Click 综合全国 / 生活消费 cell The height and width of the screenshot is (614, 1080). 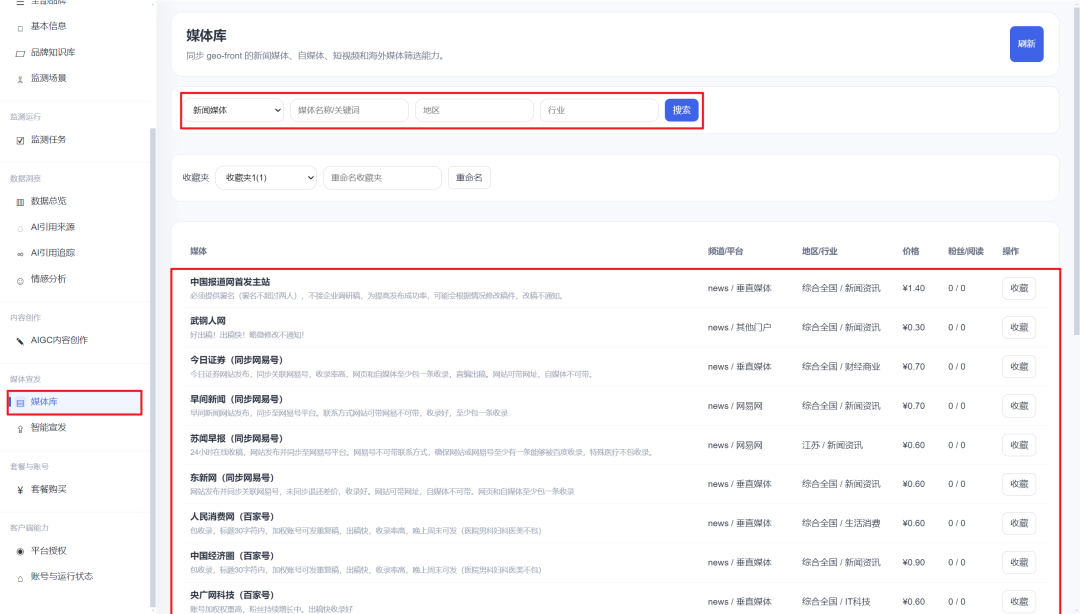[841, 523]
